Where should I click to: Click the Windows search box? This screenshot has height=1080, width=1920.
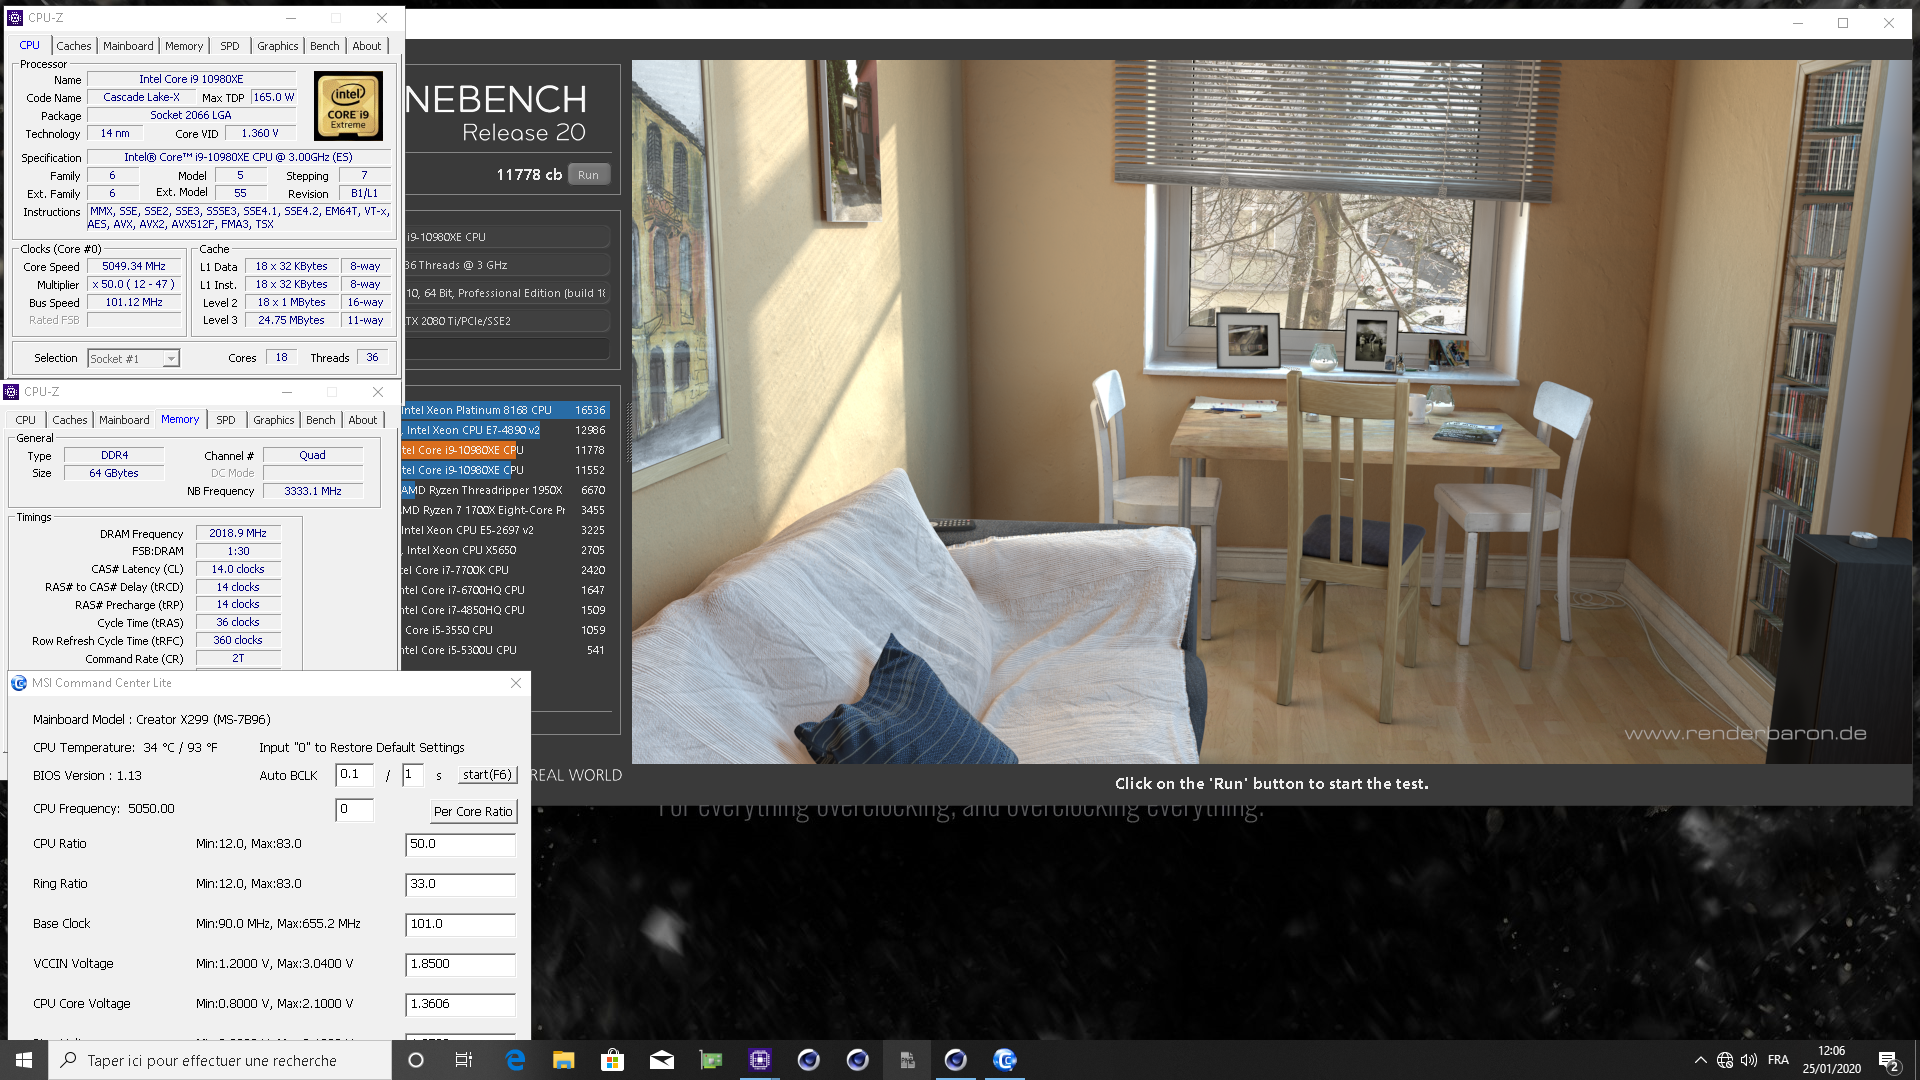tap(220, 1060)
